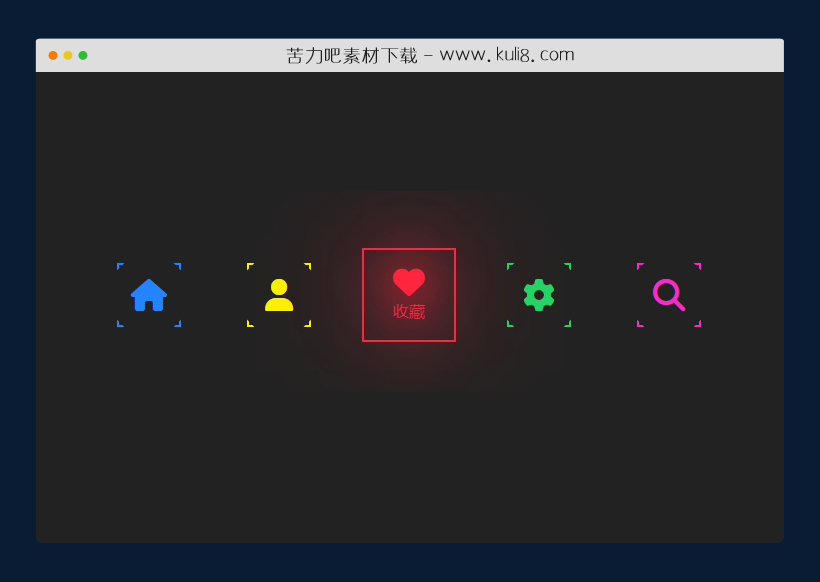
Task: Click the red border of the favorites box
Action: (x=363, y=295)
